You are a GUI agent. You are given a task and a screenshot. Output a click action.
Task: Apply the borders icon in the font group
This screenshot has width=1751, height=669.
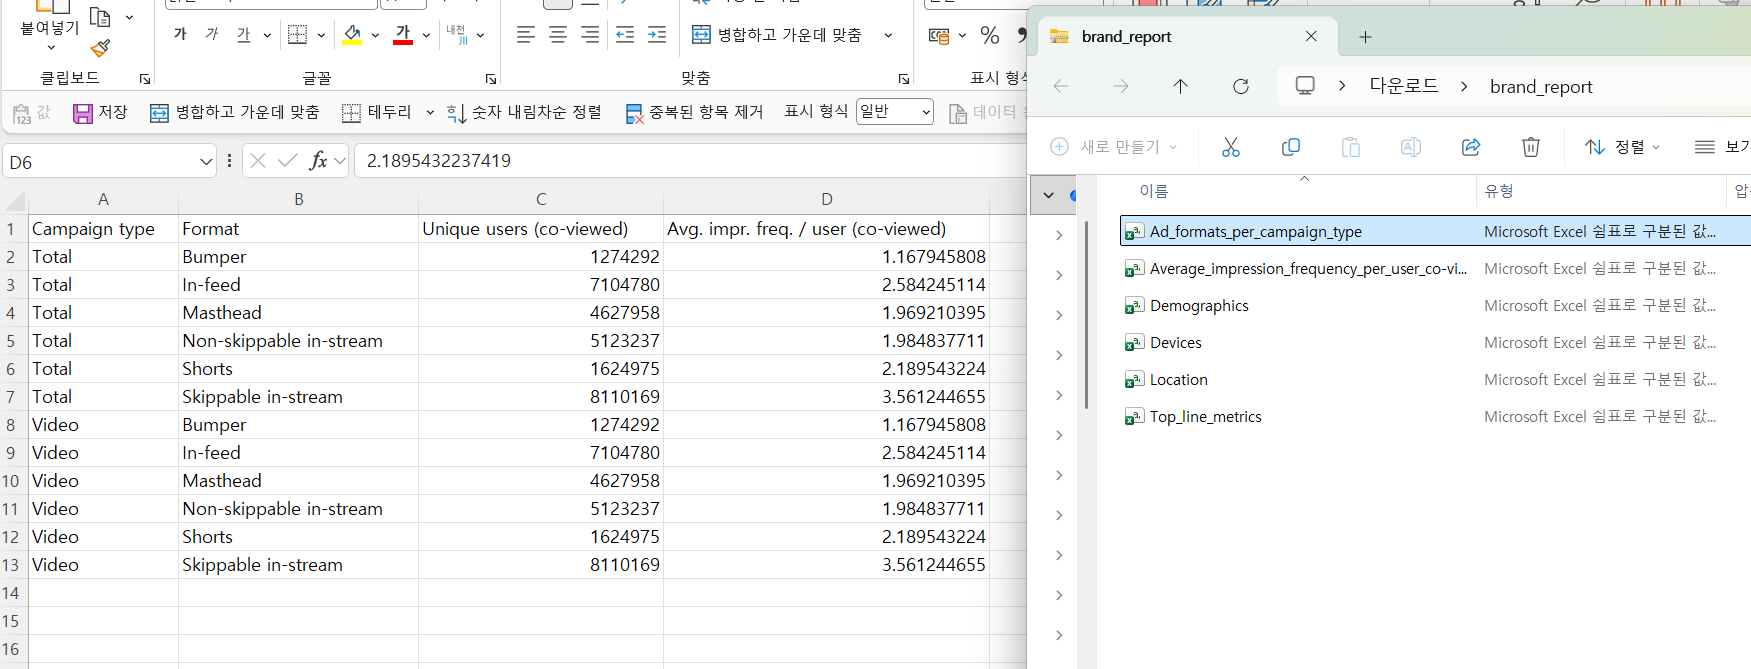[297, 34]
